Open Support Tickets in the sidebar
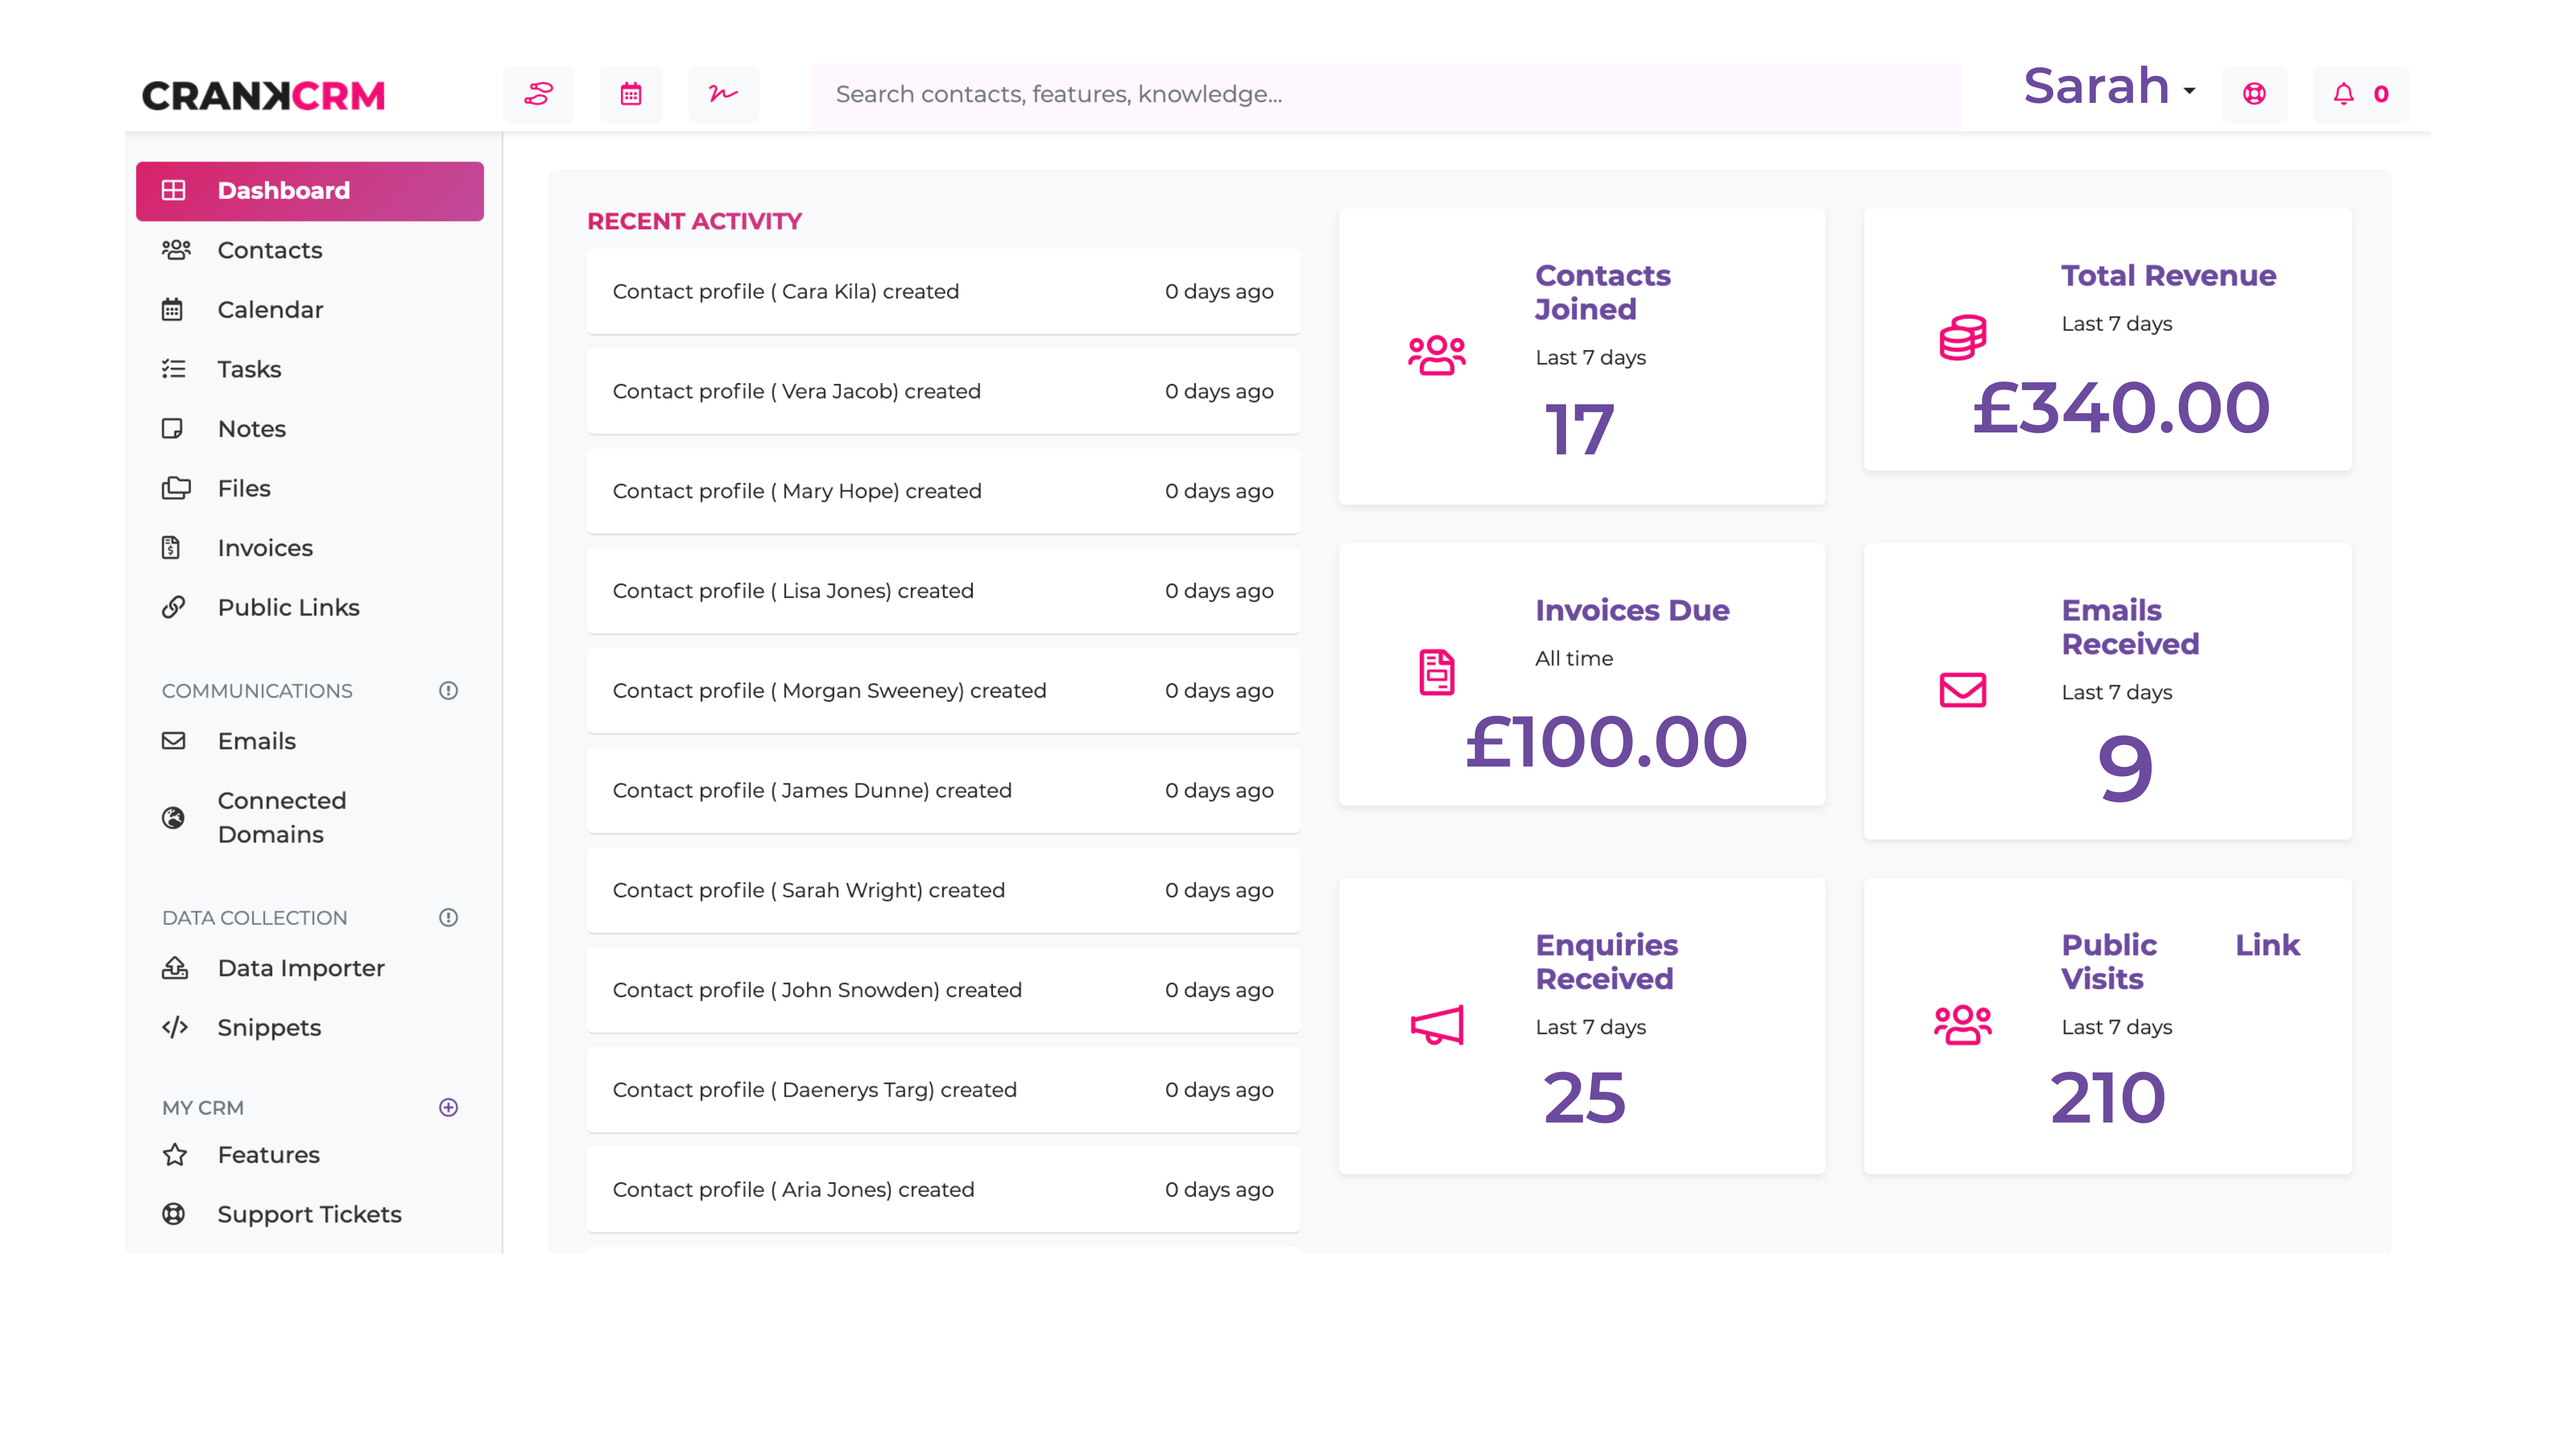The height and width of the screenshot is (1449, 2576). click(309, 1214)
